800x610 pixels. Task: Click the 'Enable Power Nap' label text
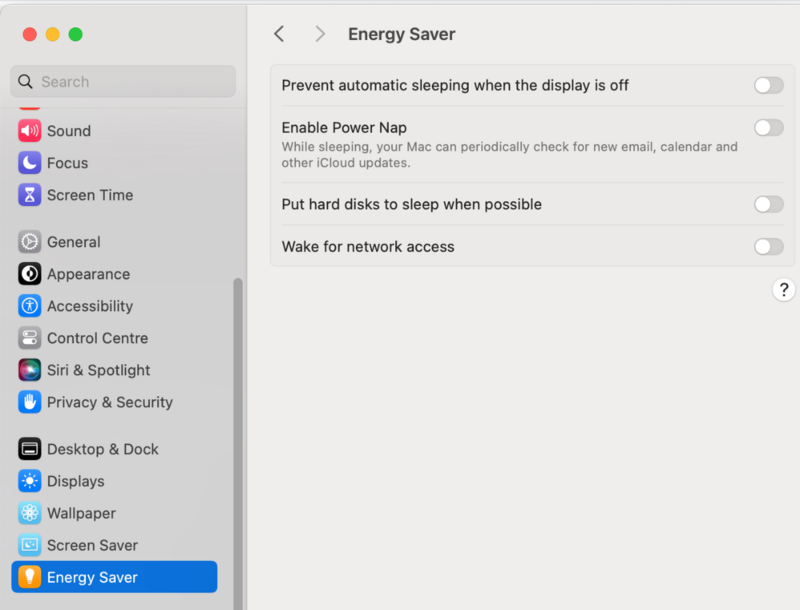(344, 128)
